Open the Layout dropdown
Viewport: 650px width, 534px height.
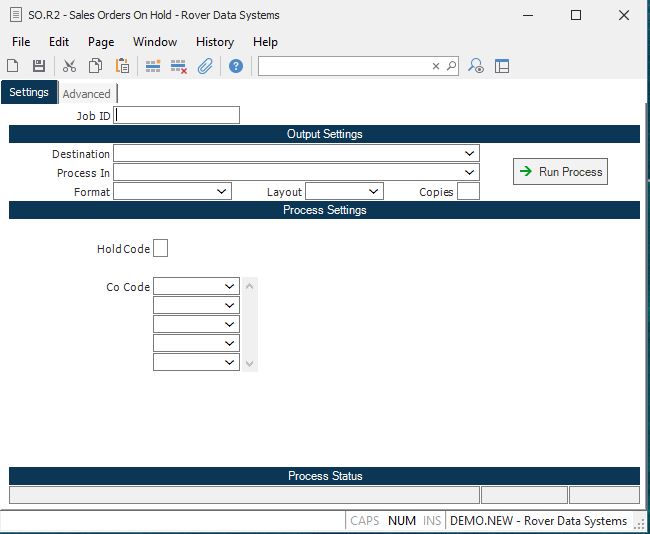[x=374, y=191]
